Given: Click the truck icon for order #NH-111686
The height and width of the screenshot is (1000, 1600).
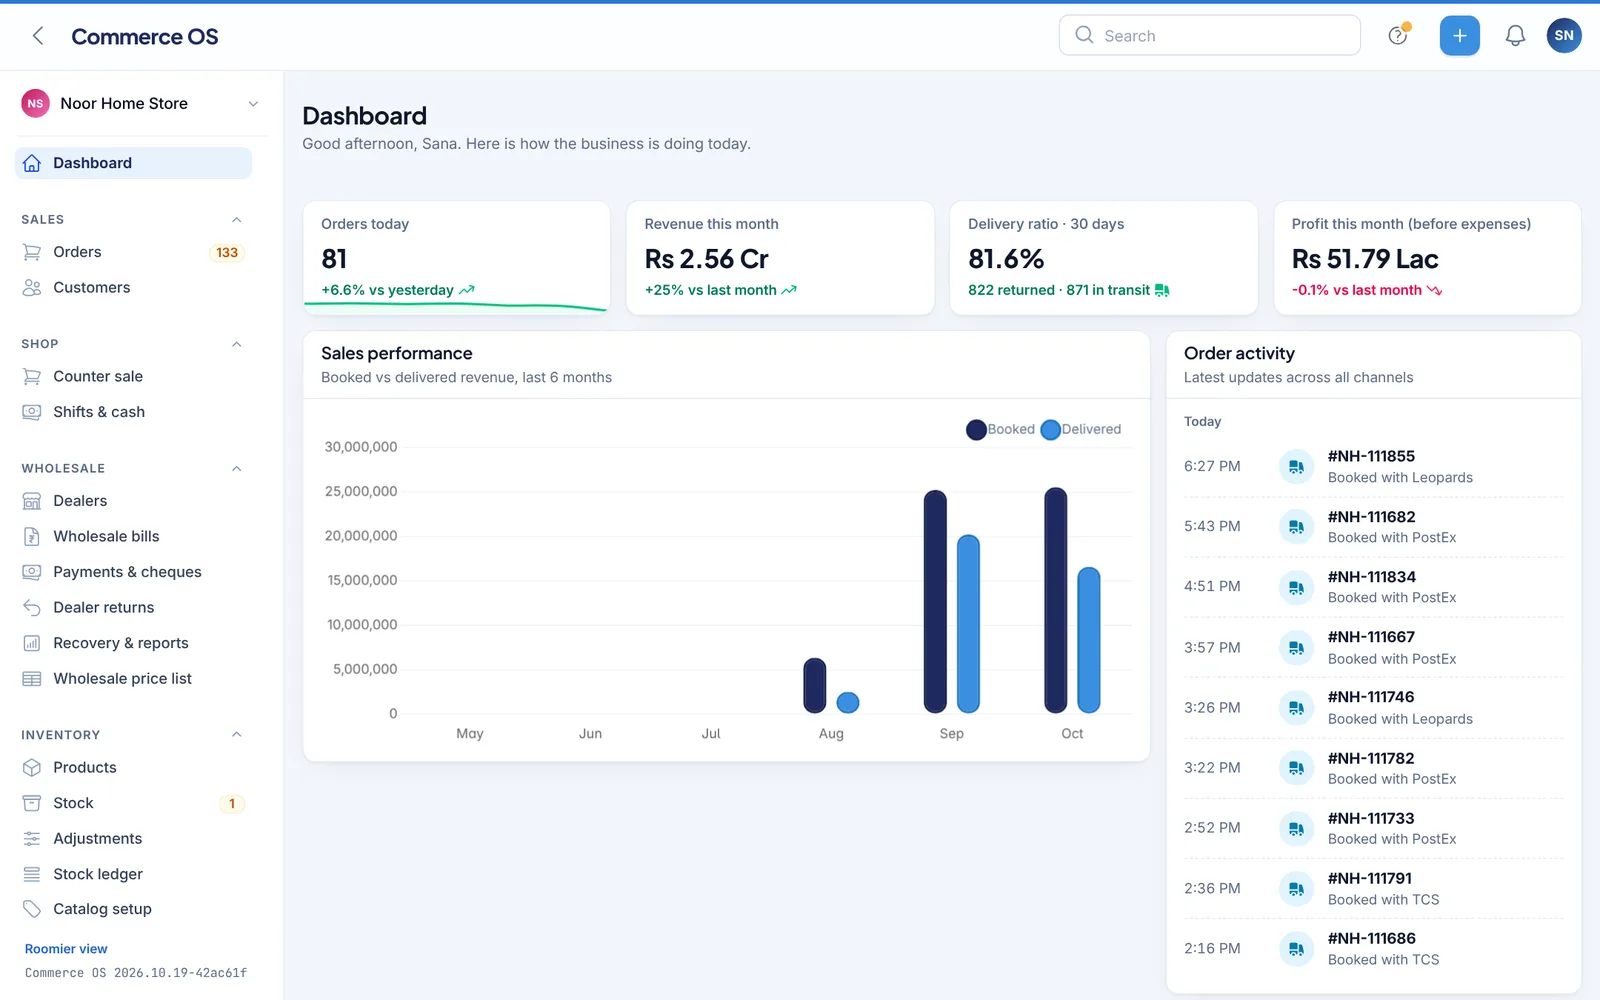Looking at the screenshot, I should pyautogui.click(x=1296, y=949).
